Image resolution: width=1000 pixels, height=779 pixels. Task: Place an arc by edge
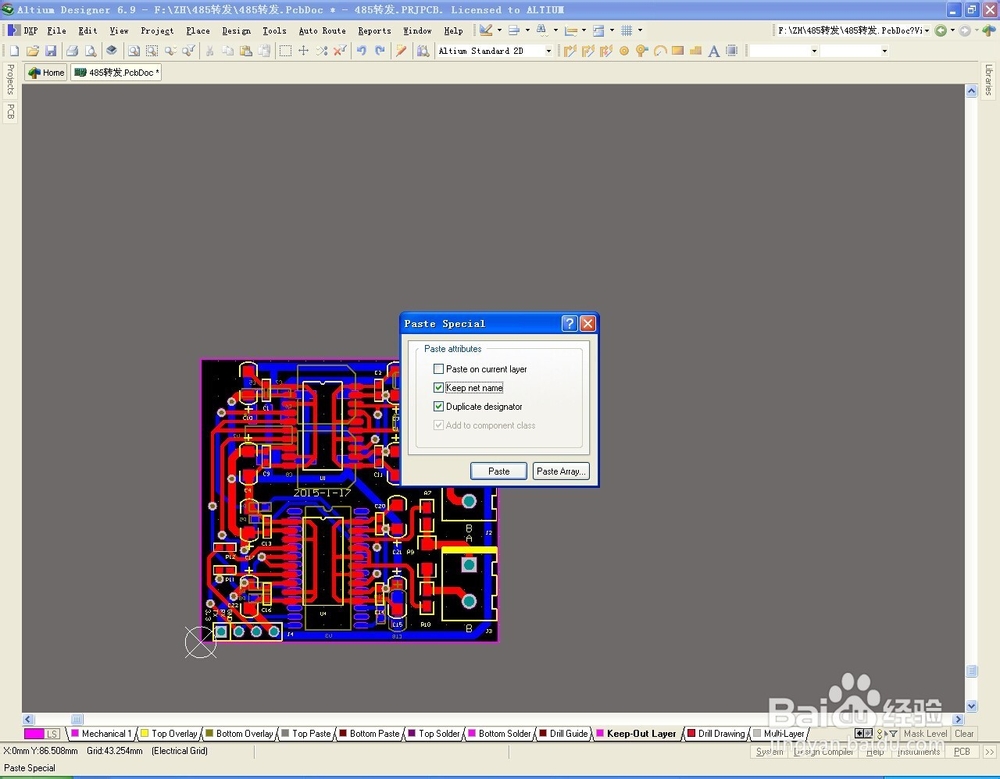[x=660, y=50]
